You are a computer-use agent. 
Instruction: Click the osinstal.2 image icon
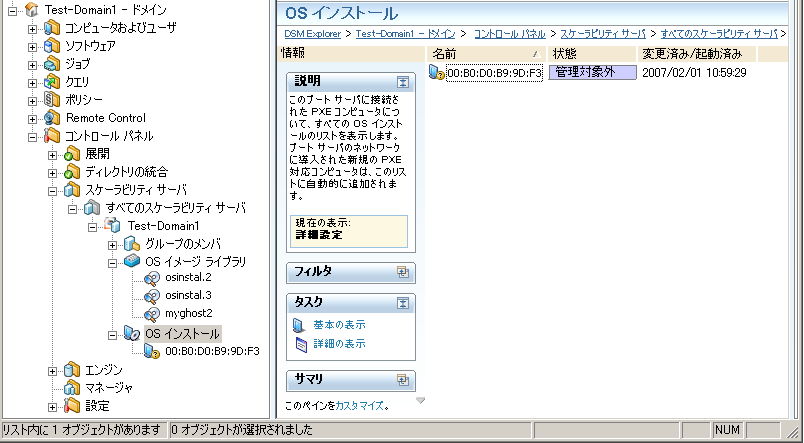(x=152, y=278)
